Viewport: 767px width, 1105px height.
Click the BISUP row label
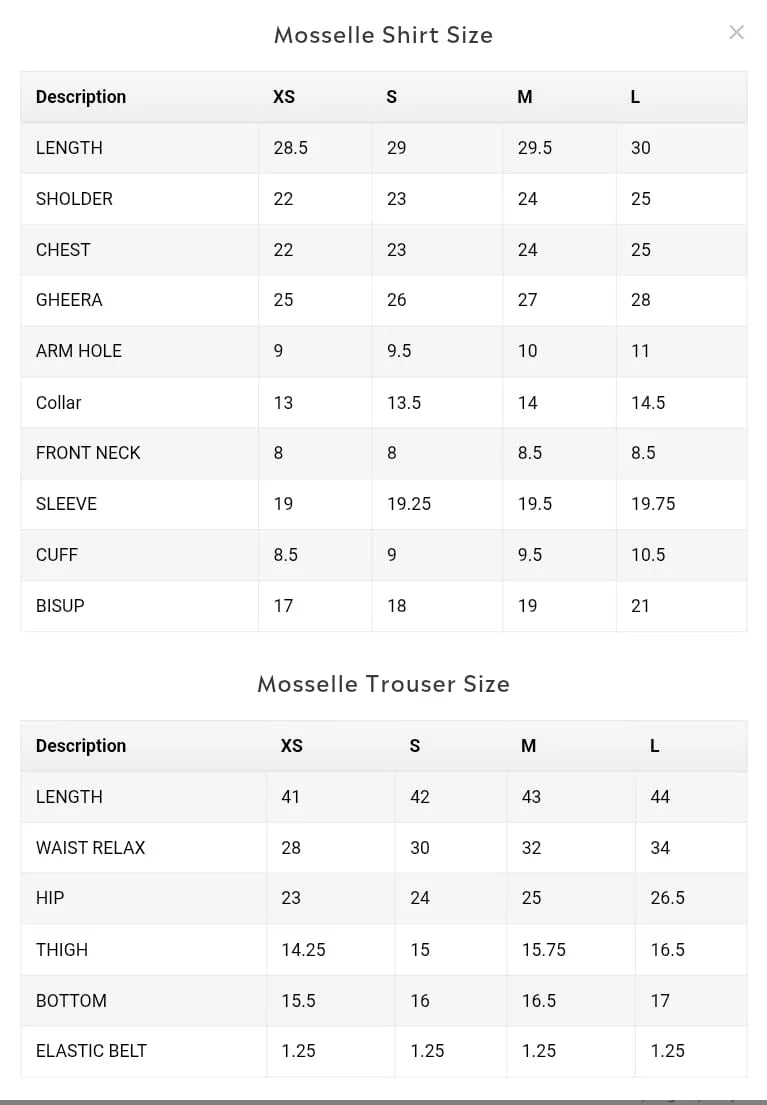[x=60, y=605]
